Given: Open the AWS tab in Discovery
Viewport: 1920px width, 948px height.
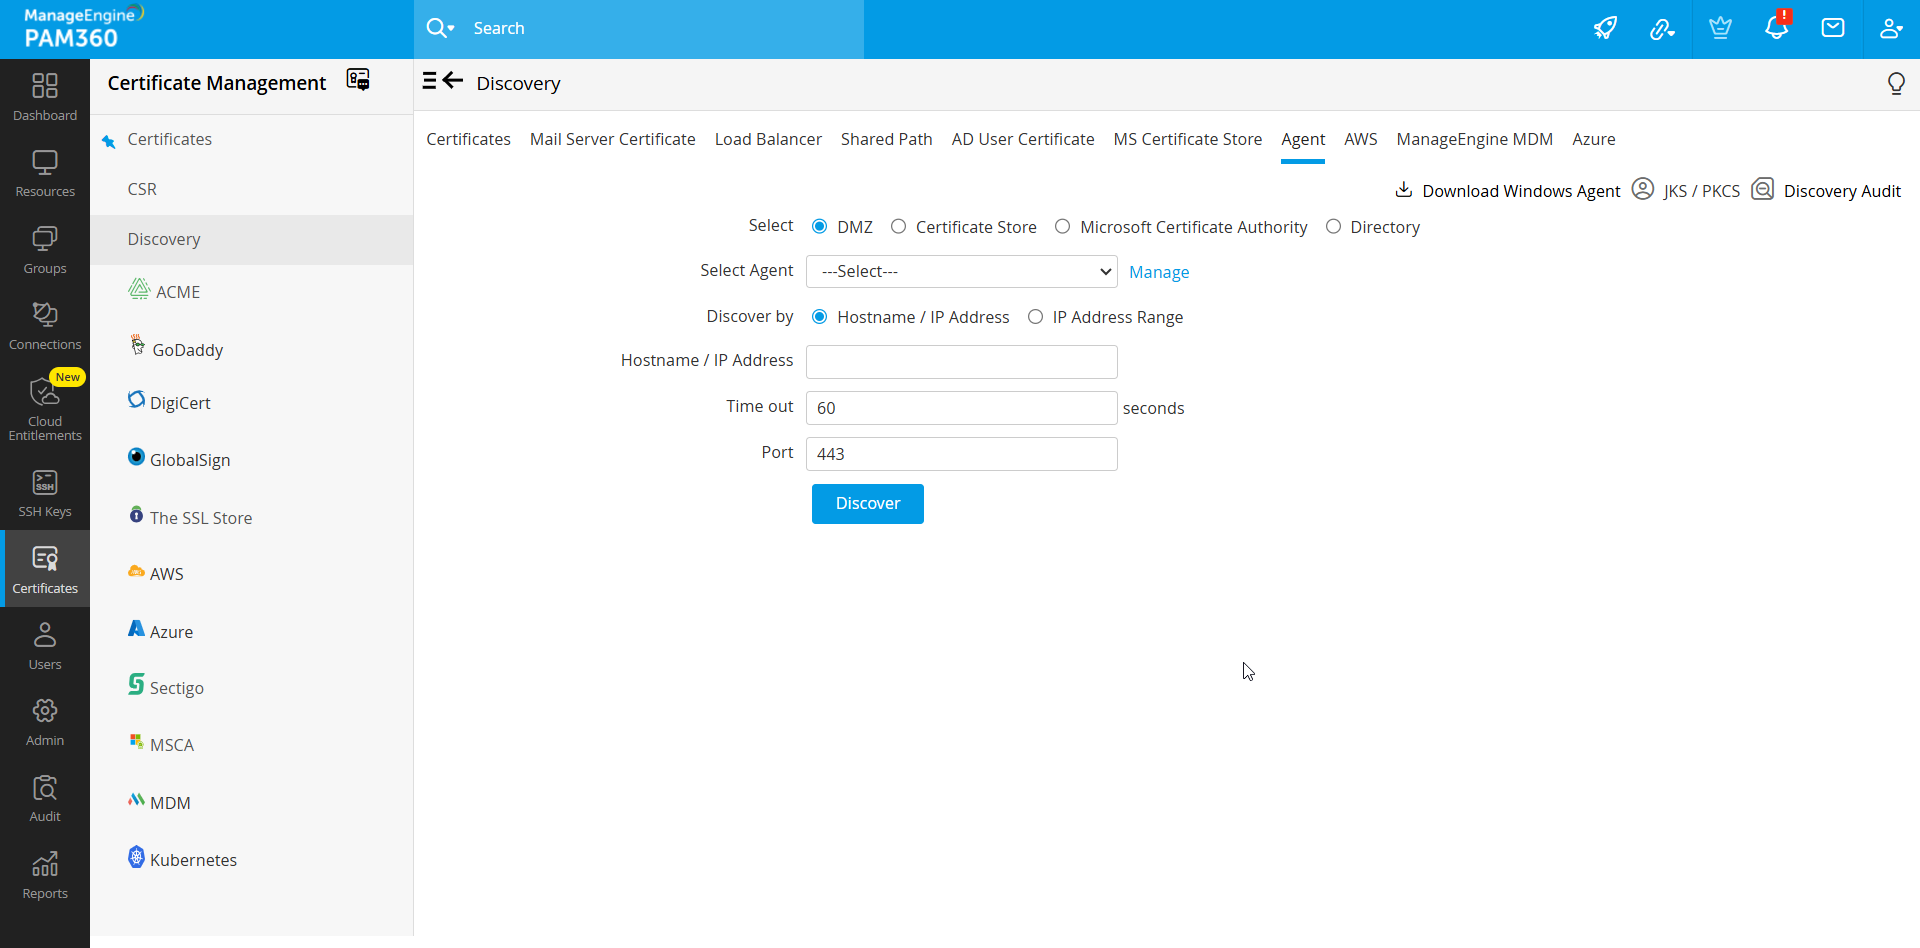Looking at the screenshot, I should (x=1361, y=139).
